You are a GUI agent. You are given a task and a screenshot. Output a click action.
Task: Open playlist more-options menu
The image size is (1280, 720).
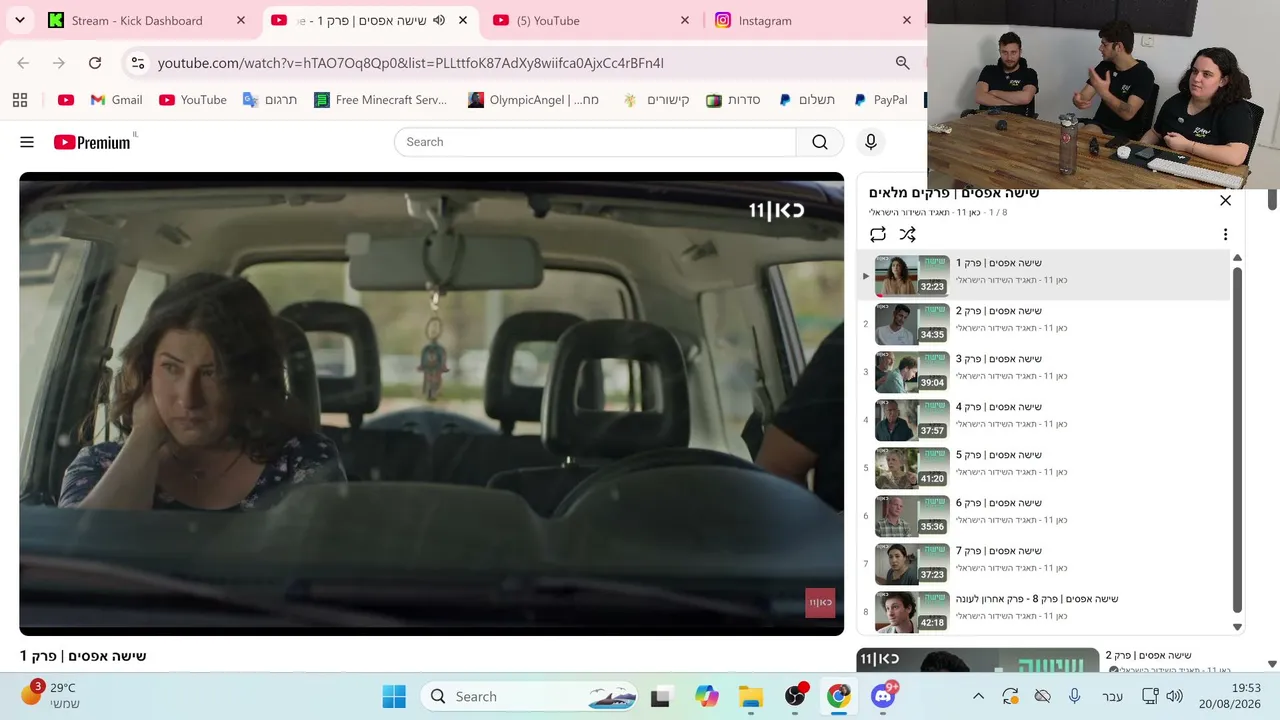click(x=1225, y=234)
